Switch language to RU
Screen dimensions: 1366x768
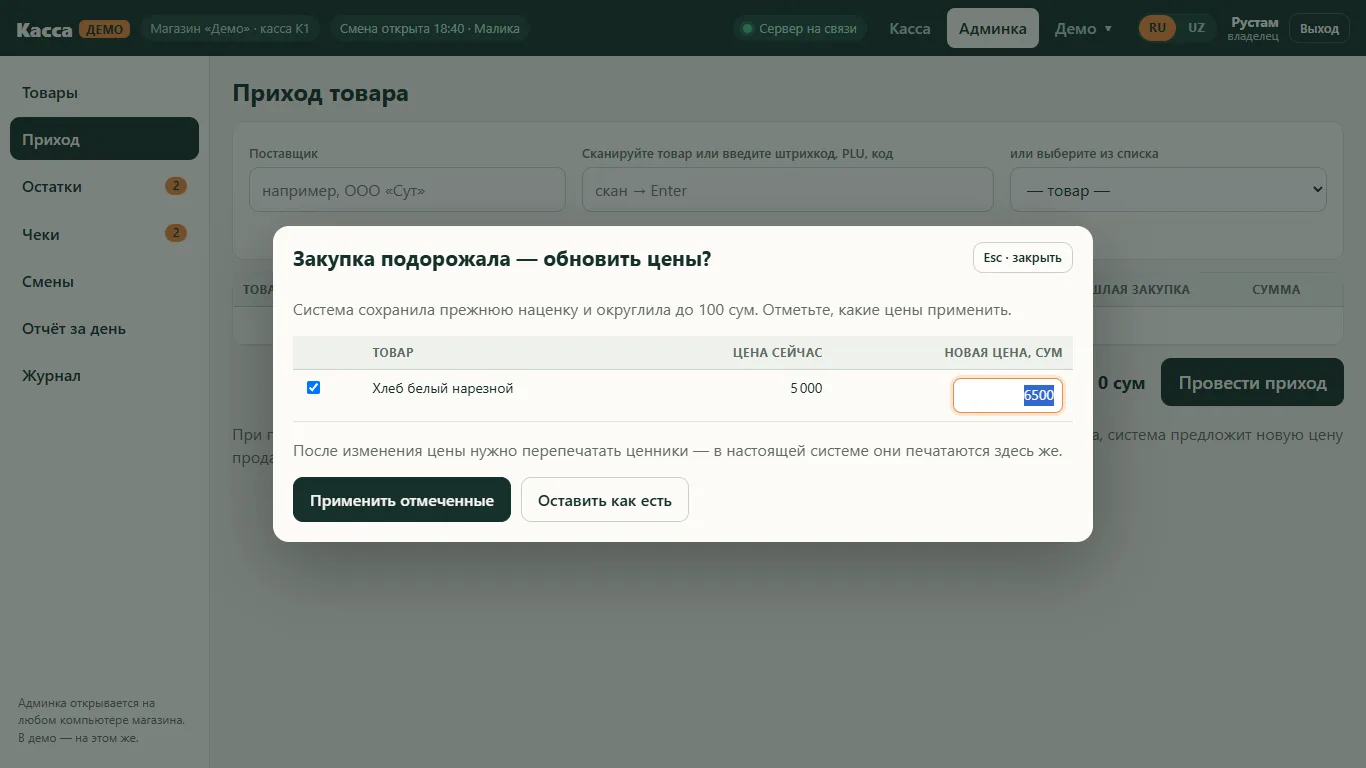tap(1157, 28)
